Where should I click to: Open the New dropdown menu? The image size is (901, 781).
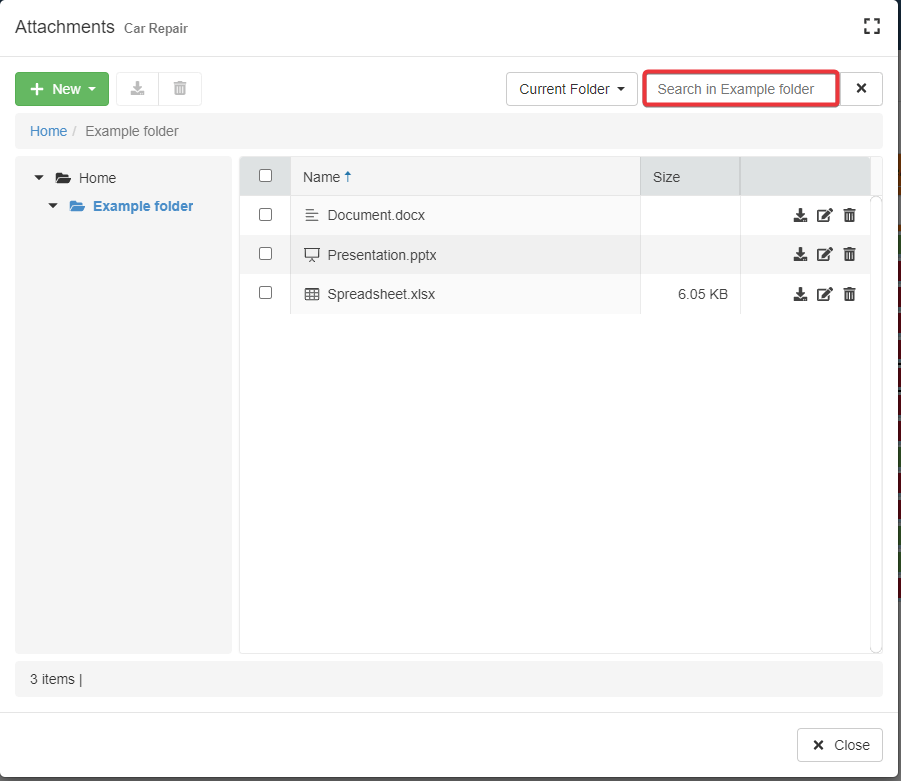pyautogui.click(x=62, y=89)
